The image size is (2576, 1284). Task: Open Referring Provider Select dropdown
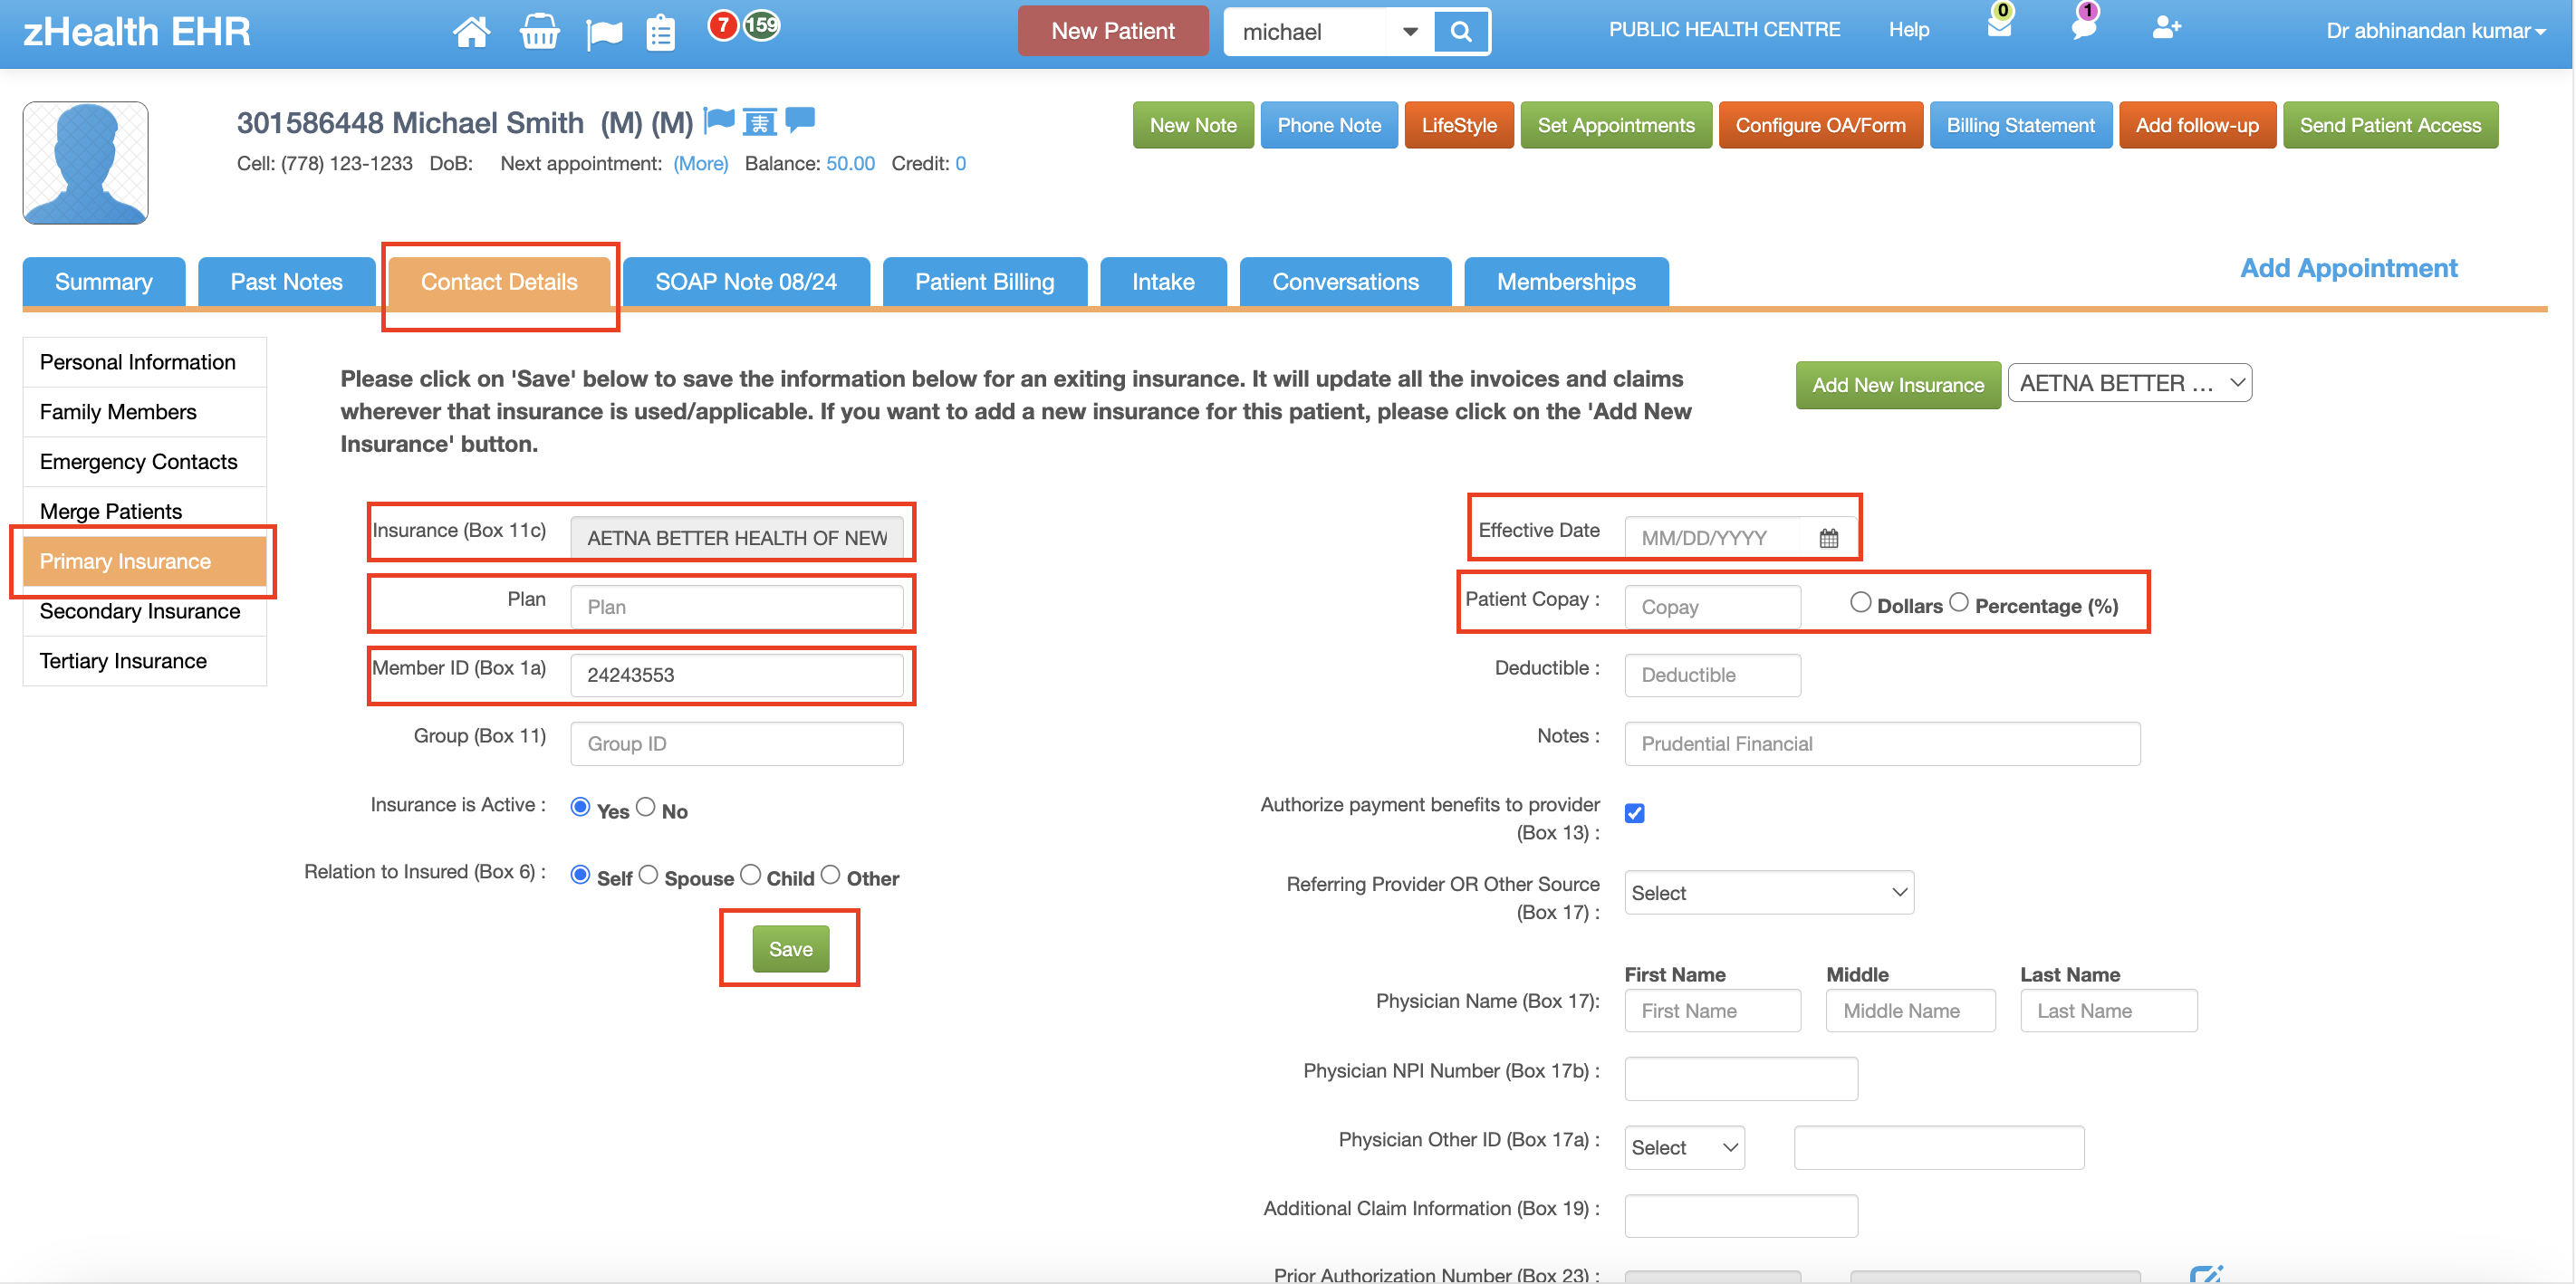pyautogui.click(x=1768, y=893)
